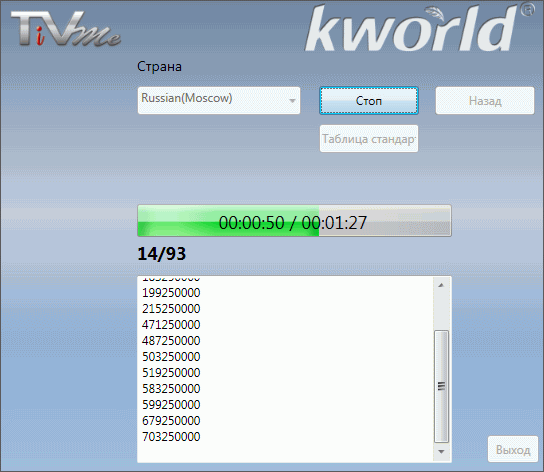Select frequency 583250000 in list

pos(171,388)
